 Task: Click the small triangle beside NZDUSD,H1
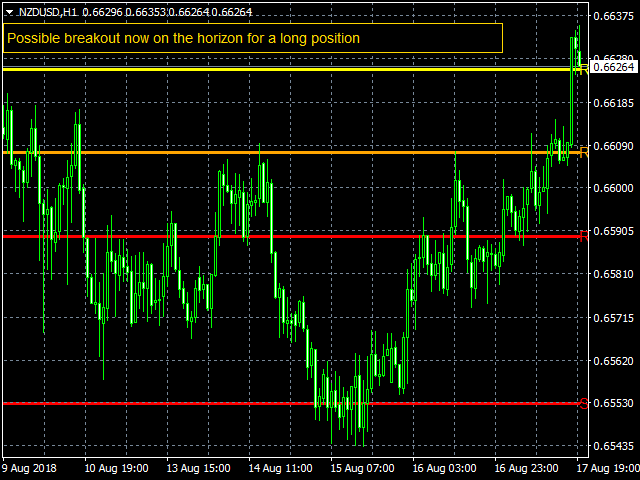[9, 13]
